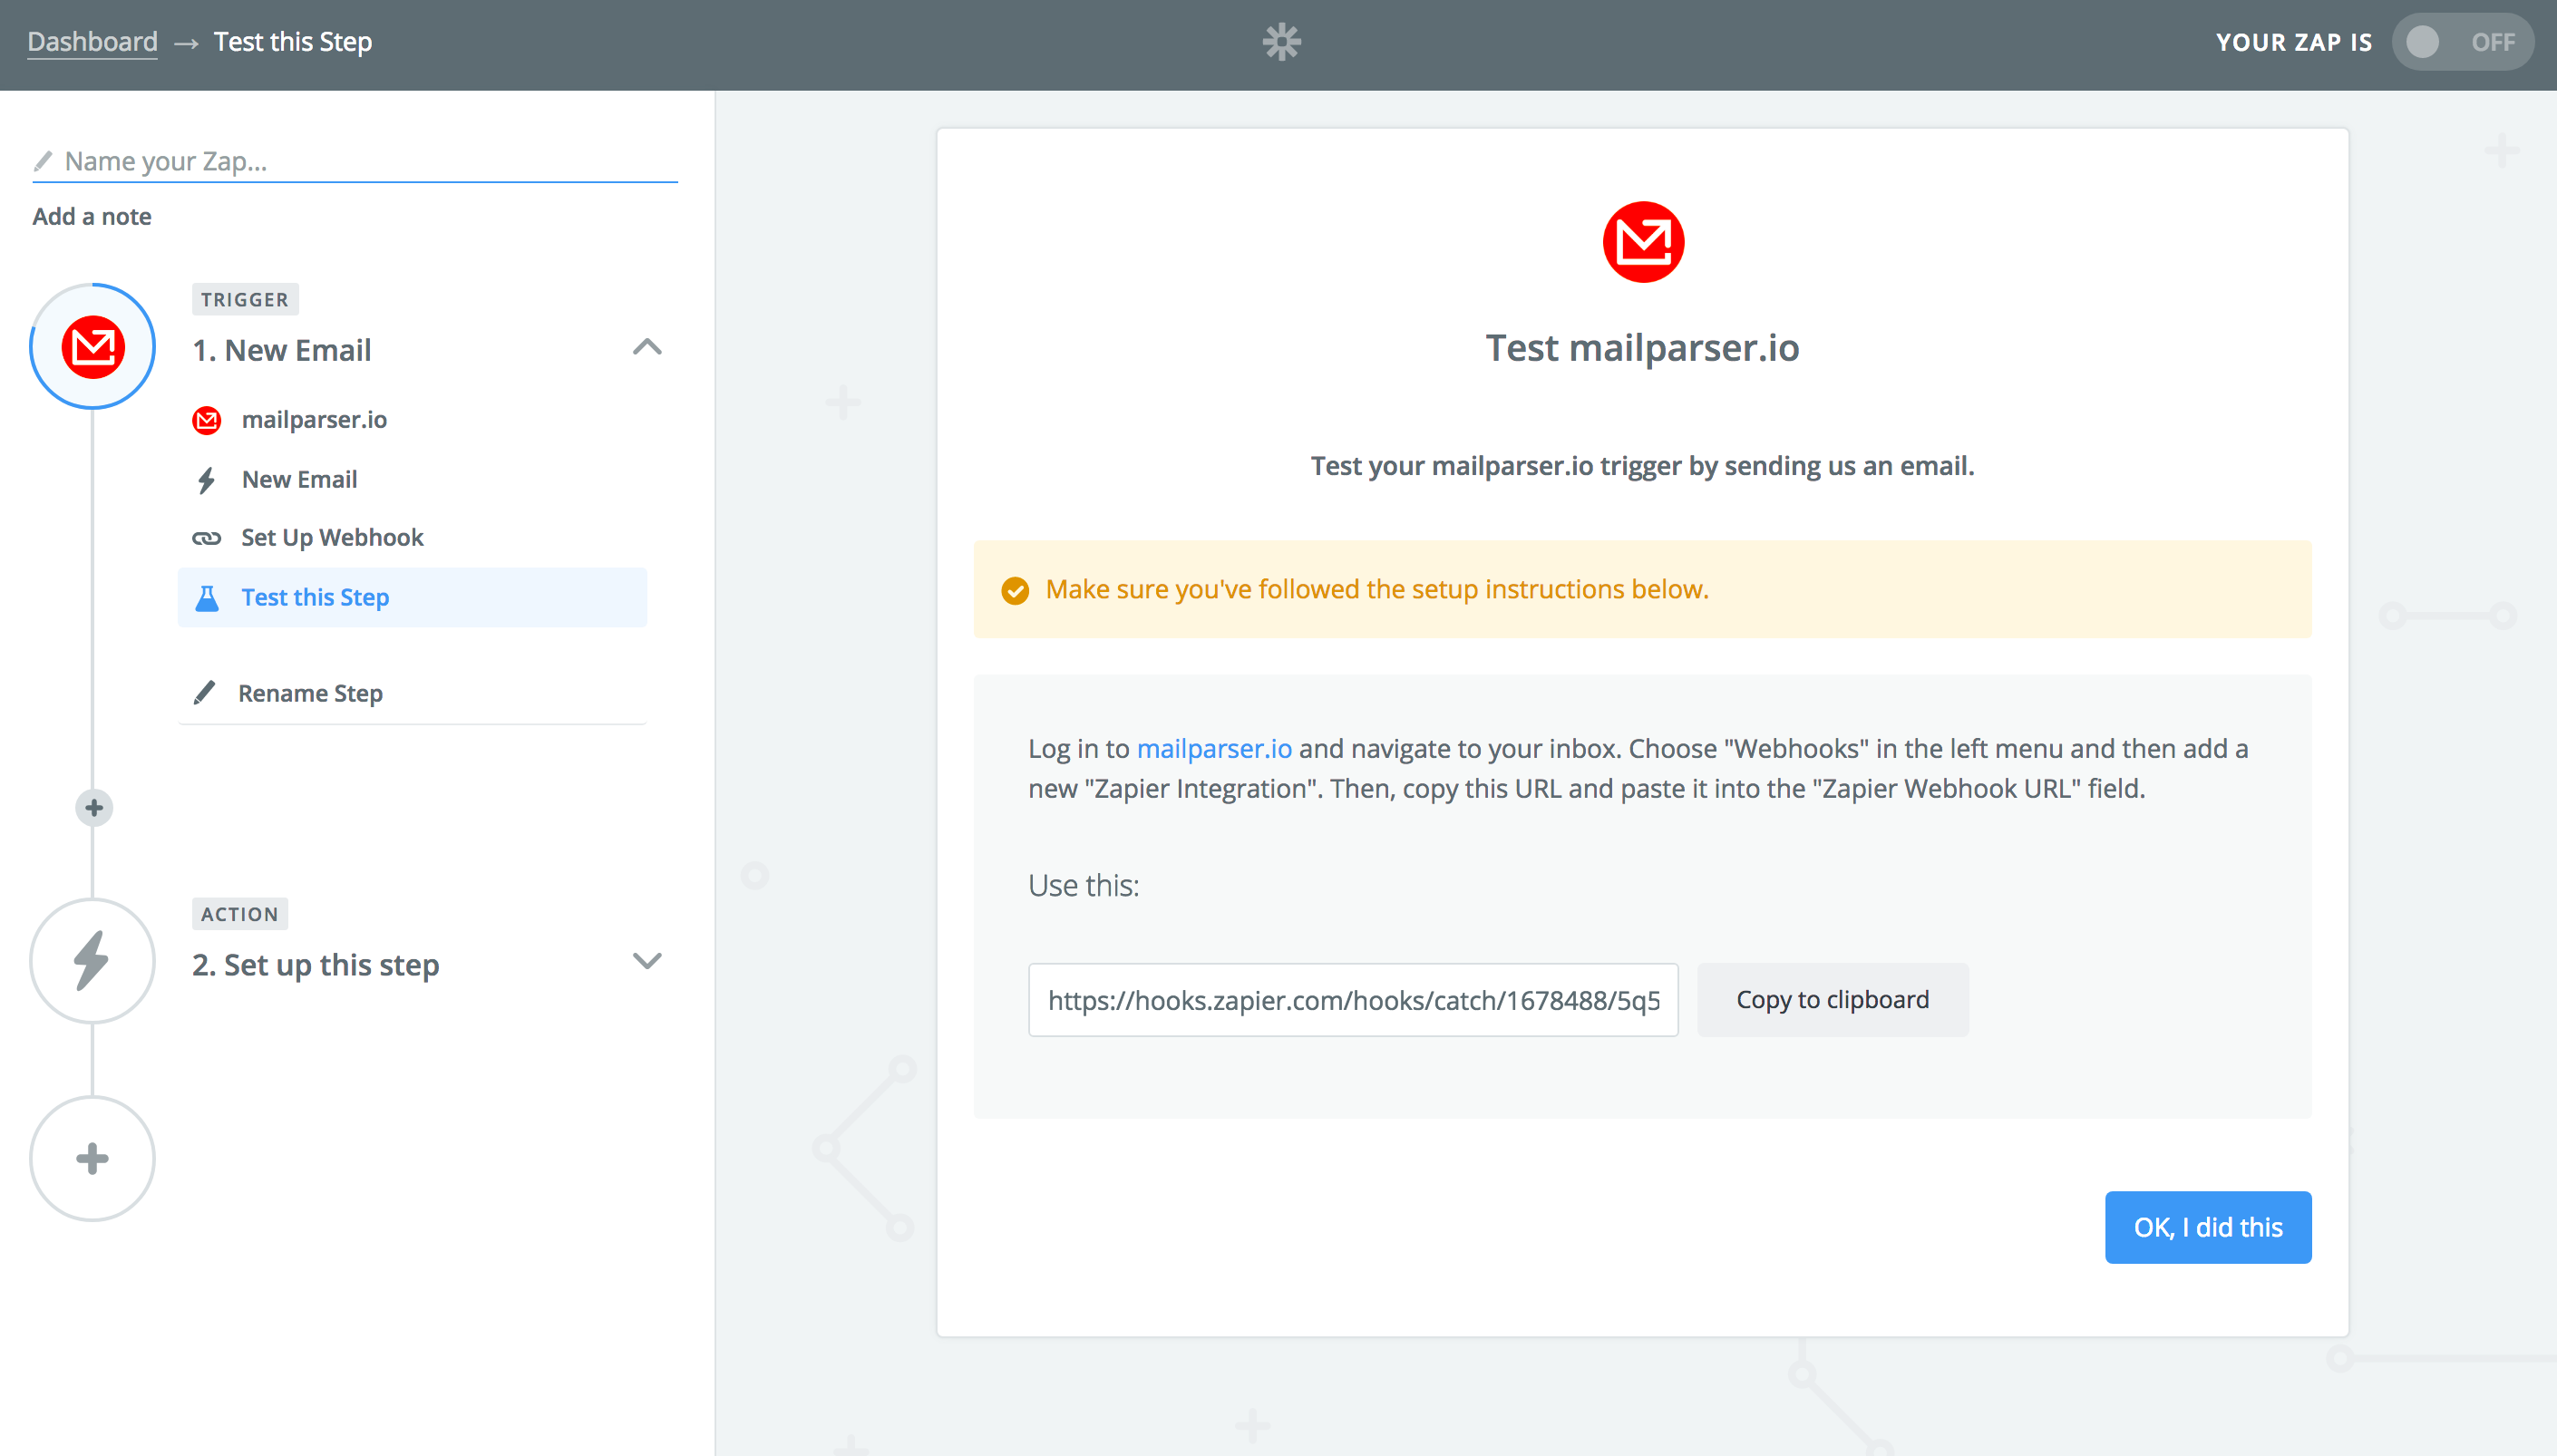The image size is (2557, 1456).
Task: Click the ACTION label badge
Action: tap(239, 914)
